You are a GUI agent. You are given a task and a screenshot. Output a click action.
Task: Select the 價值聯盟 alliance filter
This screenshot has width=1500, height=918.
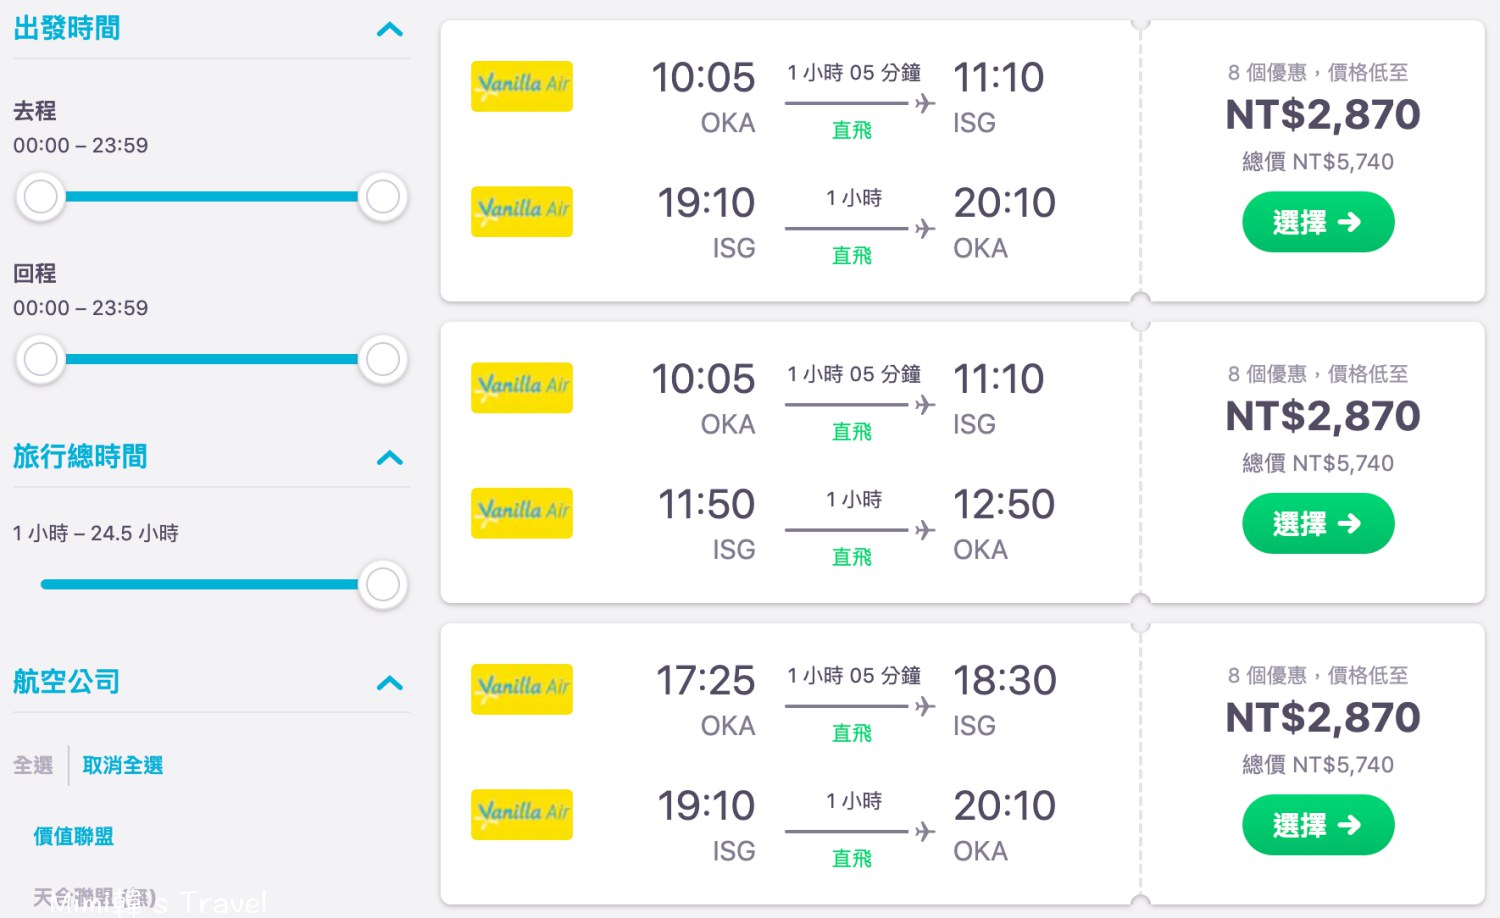coord(73,836)
